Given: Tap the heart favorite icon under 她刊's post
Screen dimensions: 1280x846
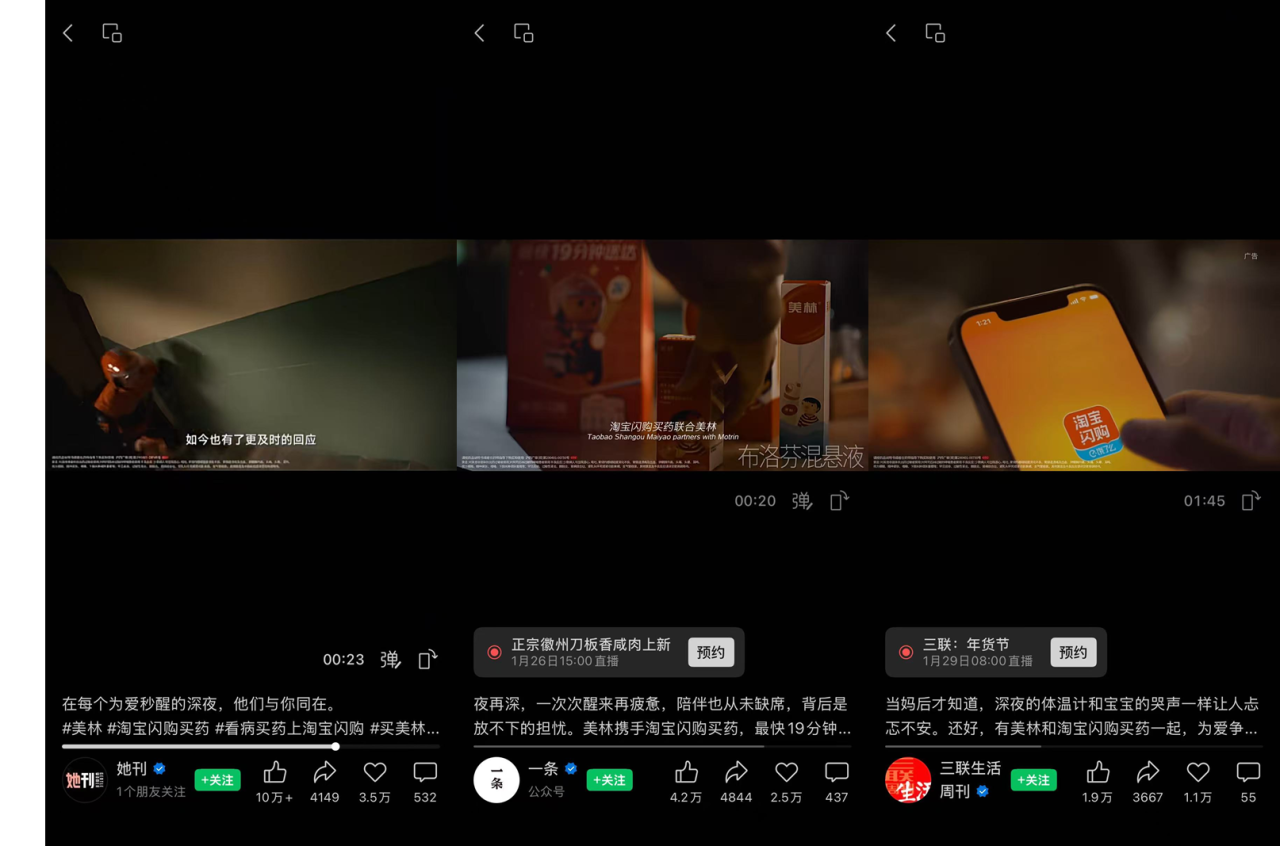Looking at the screenshot, I should point(374,772).
